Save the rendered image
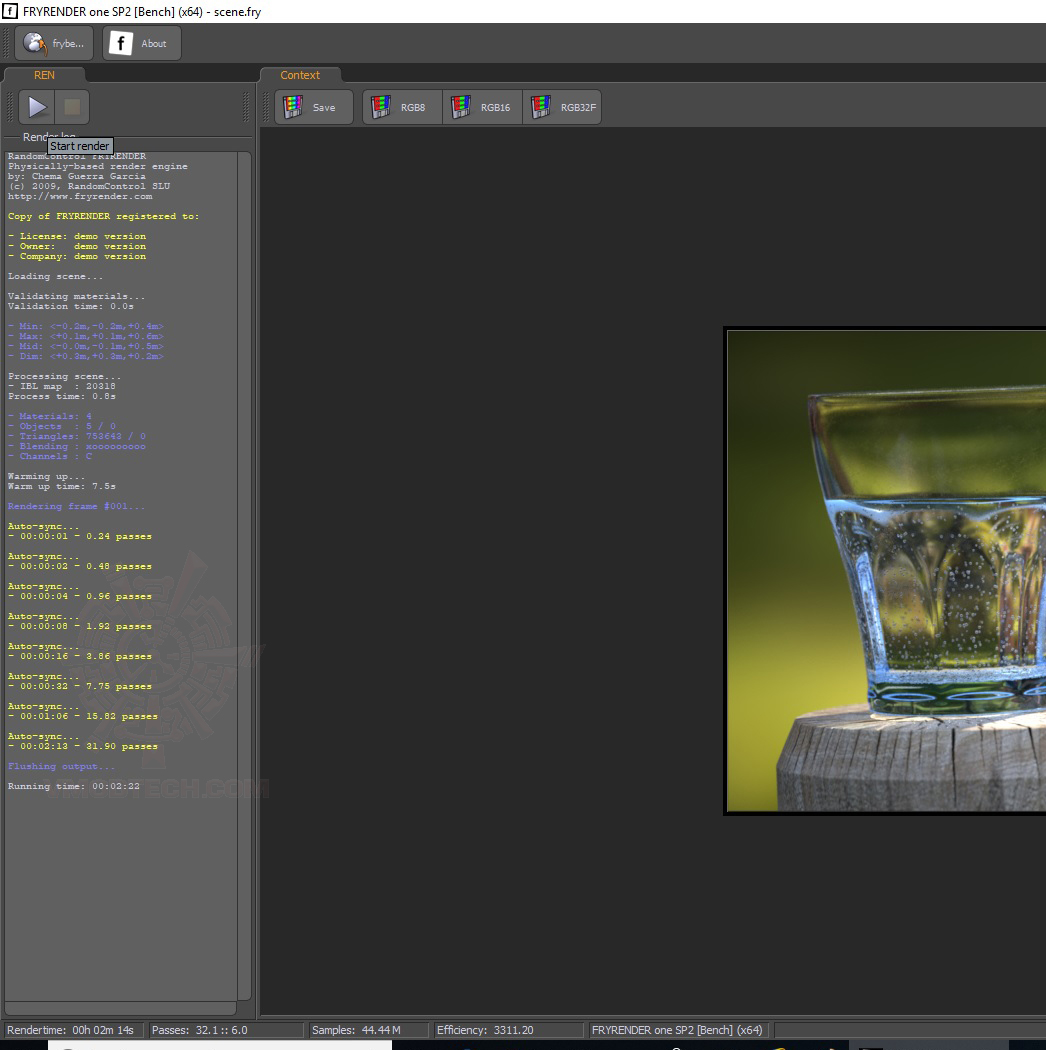The image size is (1046, 1050). (313, 107)
